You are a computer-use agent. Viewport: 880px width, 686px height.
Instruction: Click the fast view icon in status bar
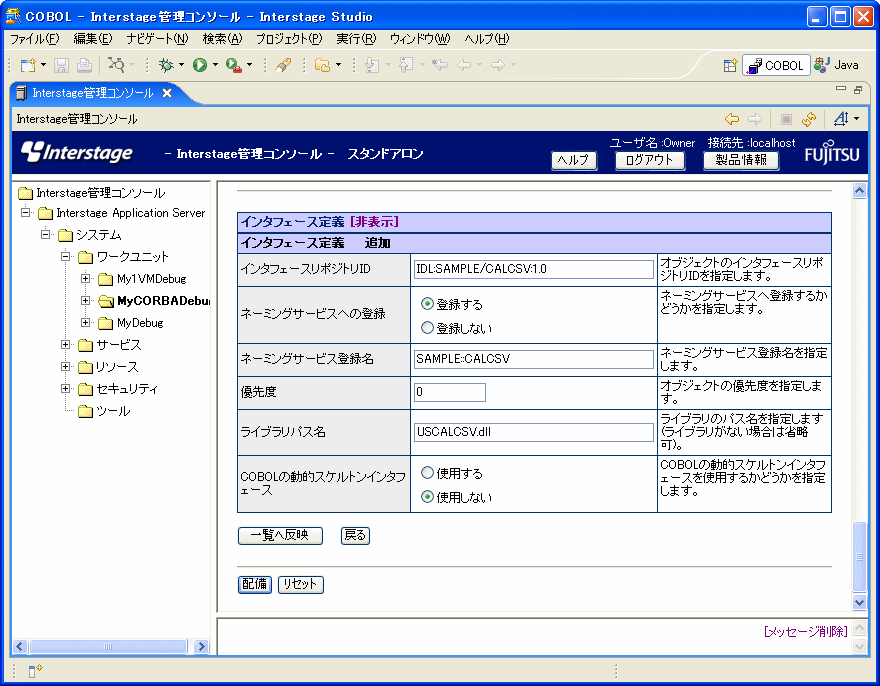click(x=35, y=670)
